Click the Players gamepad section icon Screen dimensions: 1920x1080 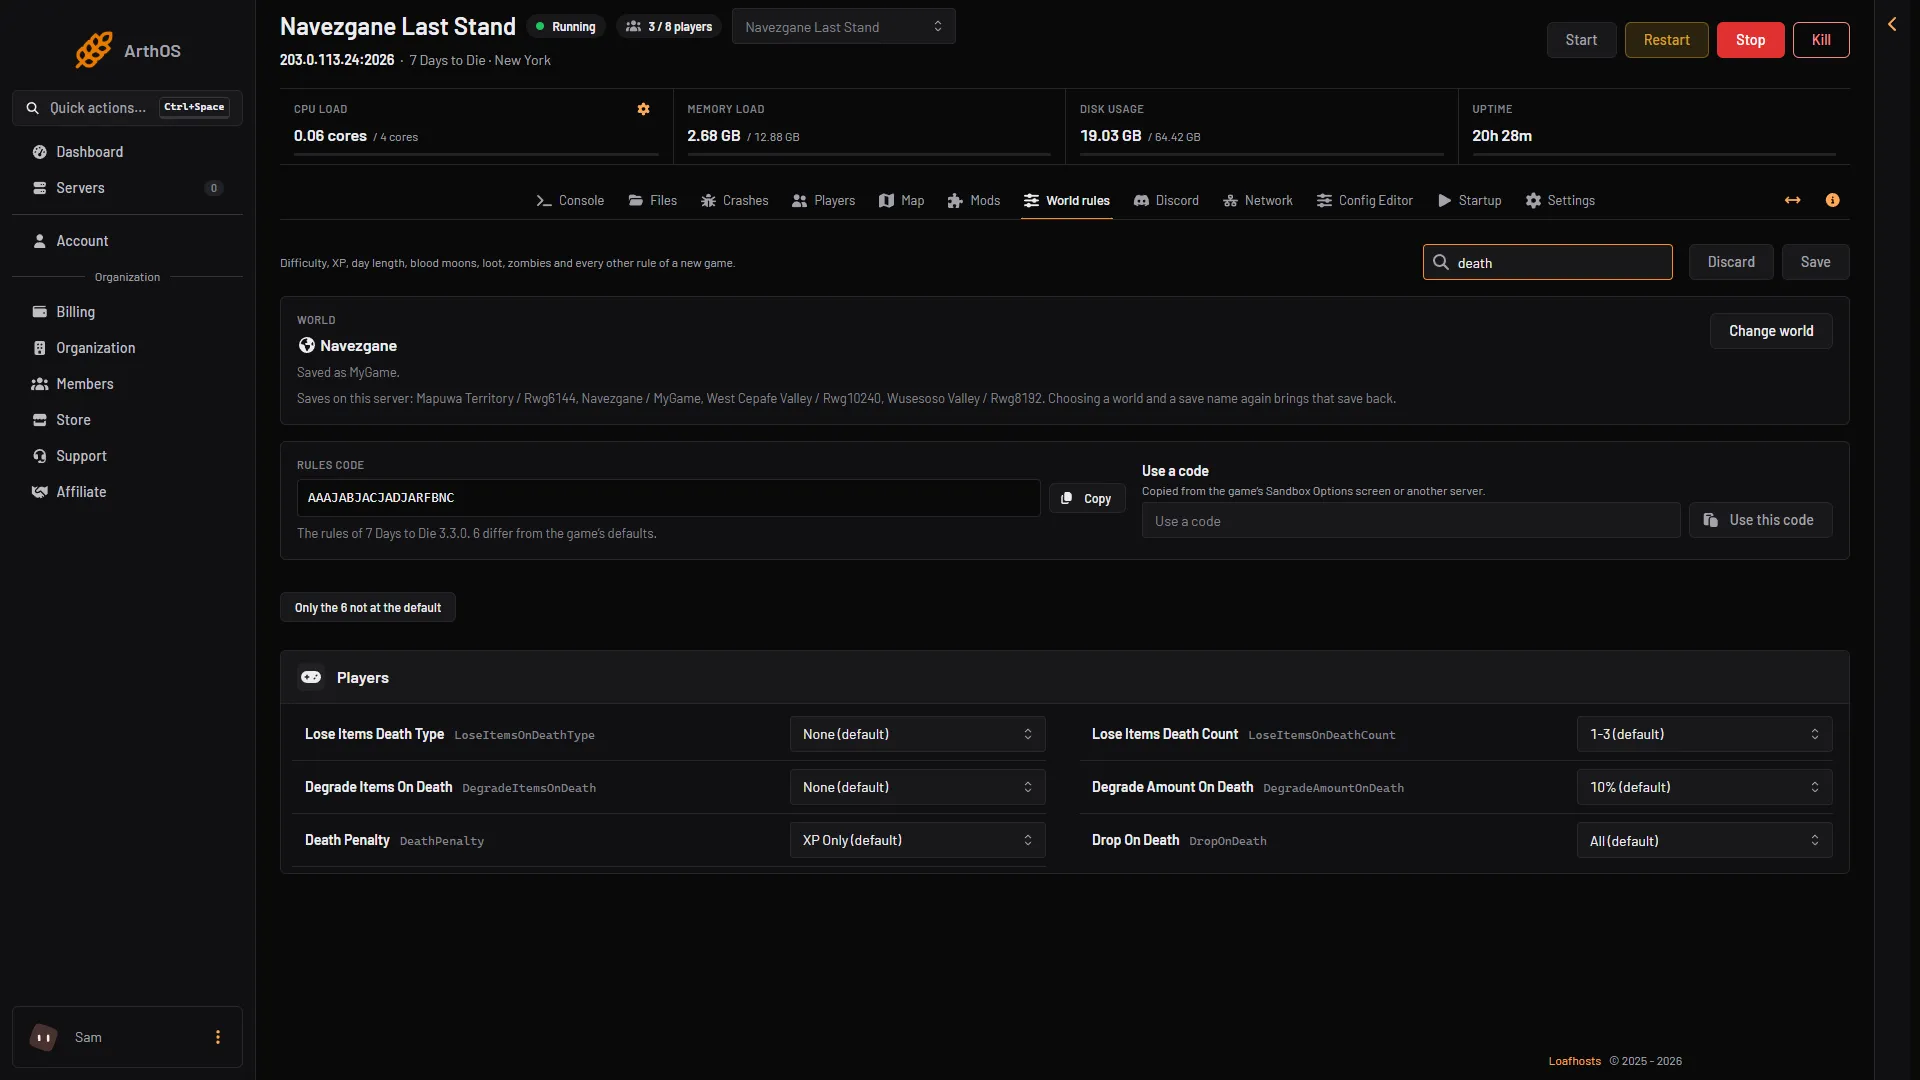[311, 677]
